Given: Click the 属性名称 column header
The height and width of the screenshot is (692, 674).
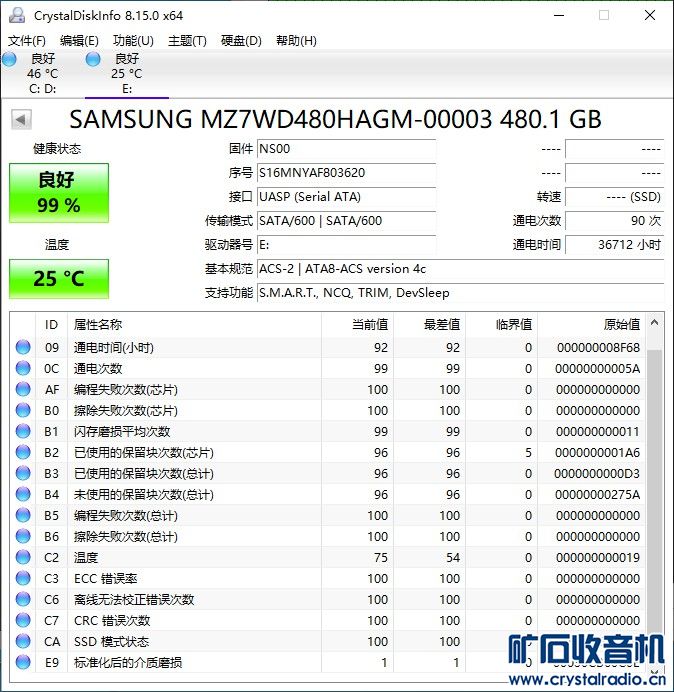Looking at the screenshot, I should (194, 325).
